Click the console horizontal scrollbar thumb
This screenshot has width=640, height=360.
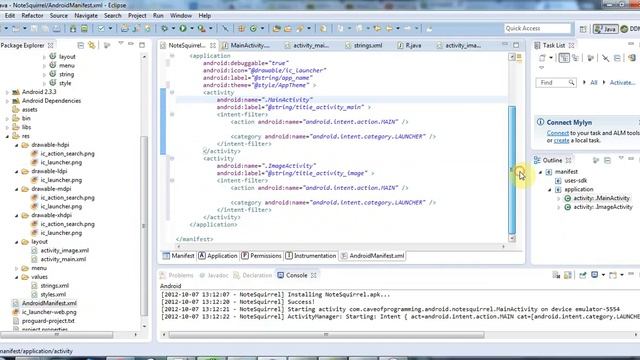coord(326,335)
